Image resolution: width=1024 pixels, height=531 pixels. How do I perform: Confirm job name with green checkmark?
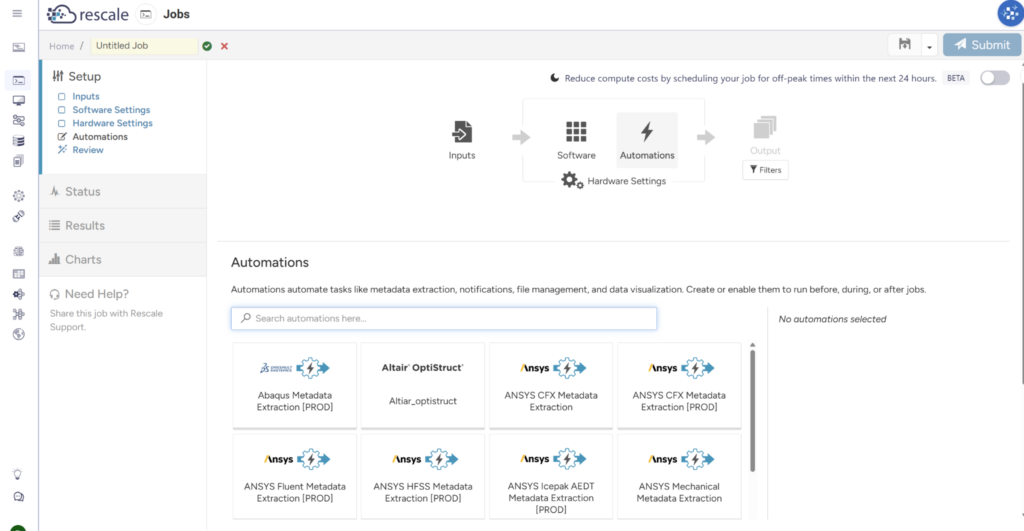pyautogui.click(x=207, y=46)
